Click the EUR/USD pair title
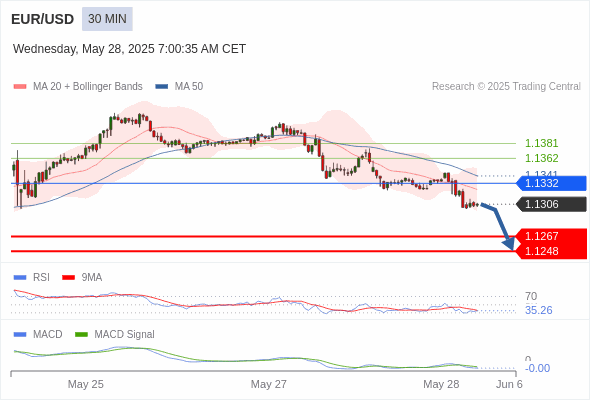 [43, 19]
